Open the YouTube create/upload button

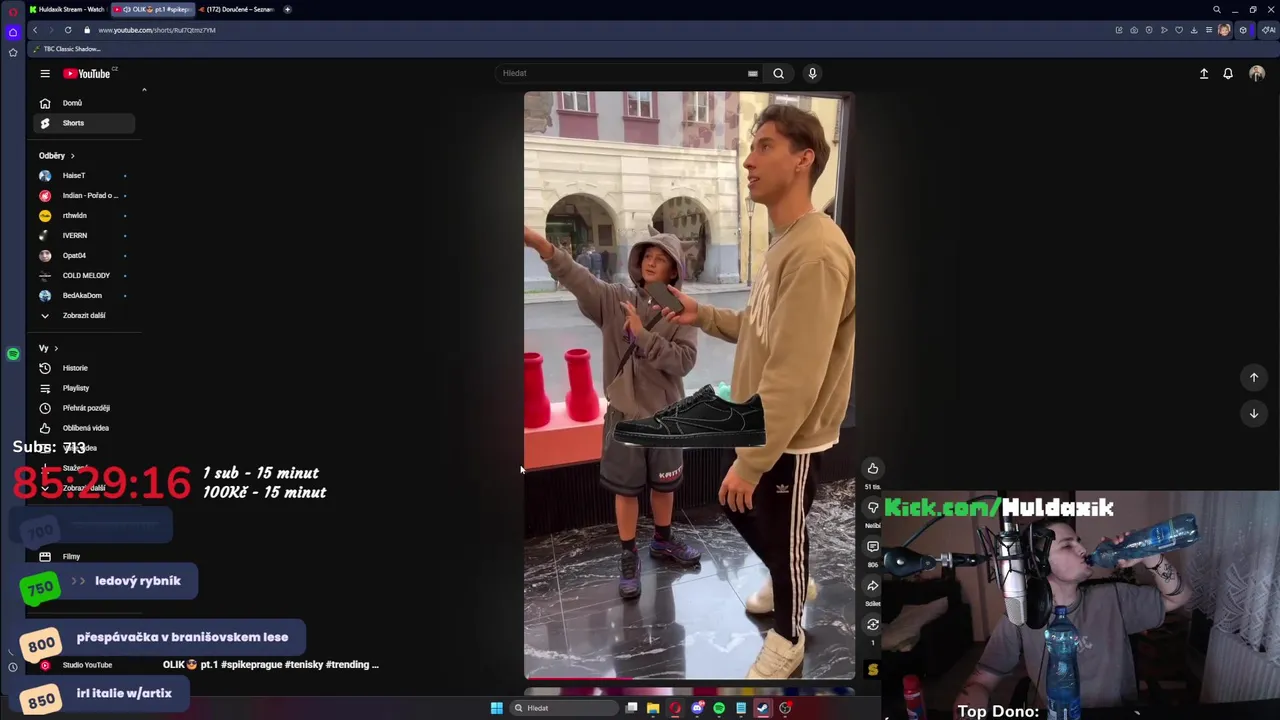click(x=1204, y=73)
